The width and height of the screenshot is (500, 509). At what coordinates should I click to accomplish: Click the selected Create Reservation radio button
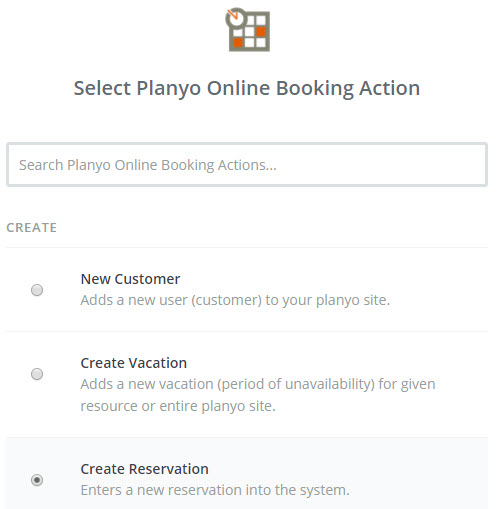click(x=37, y=480)
